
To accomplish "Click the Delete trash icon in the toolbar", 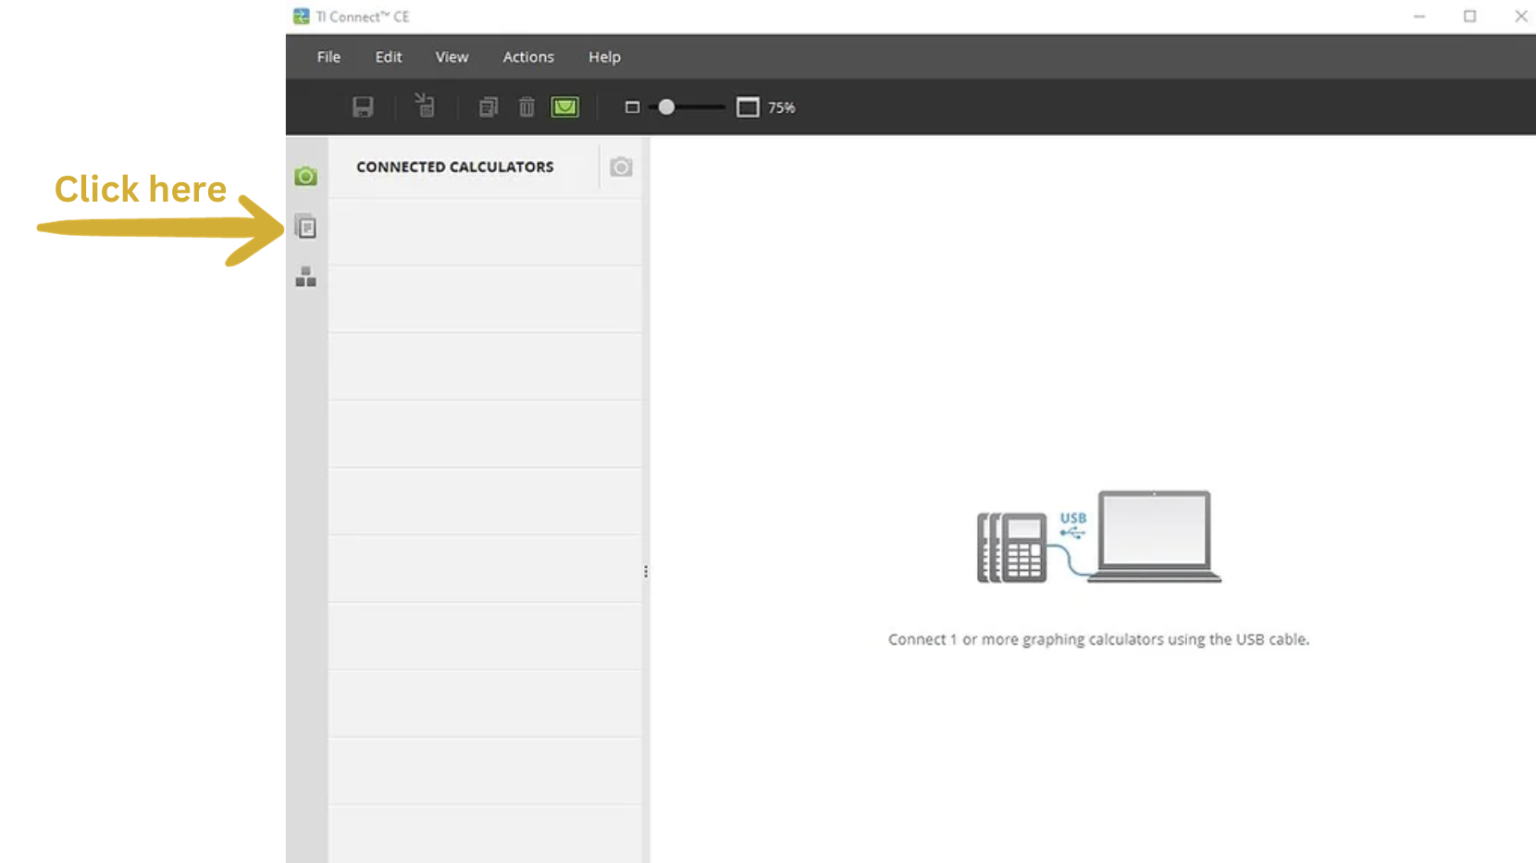I will point(526,106).
